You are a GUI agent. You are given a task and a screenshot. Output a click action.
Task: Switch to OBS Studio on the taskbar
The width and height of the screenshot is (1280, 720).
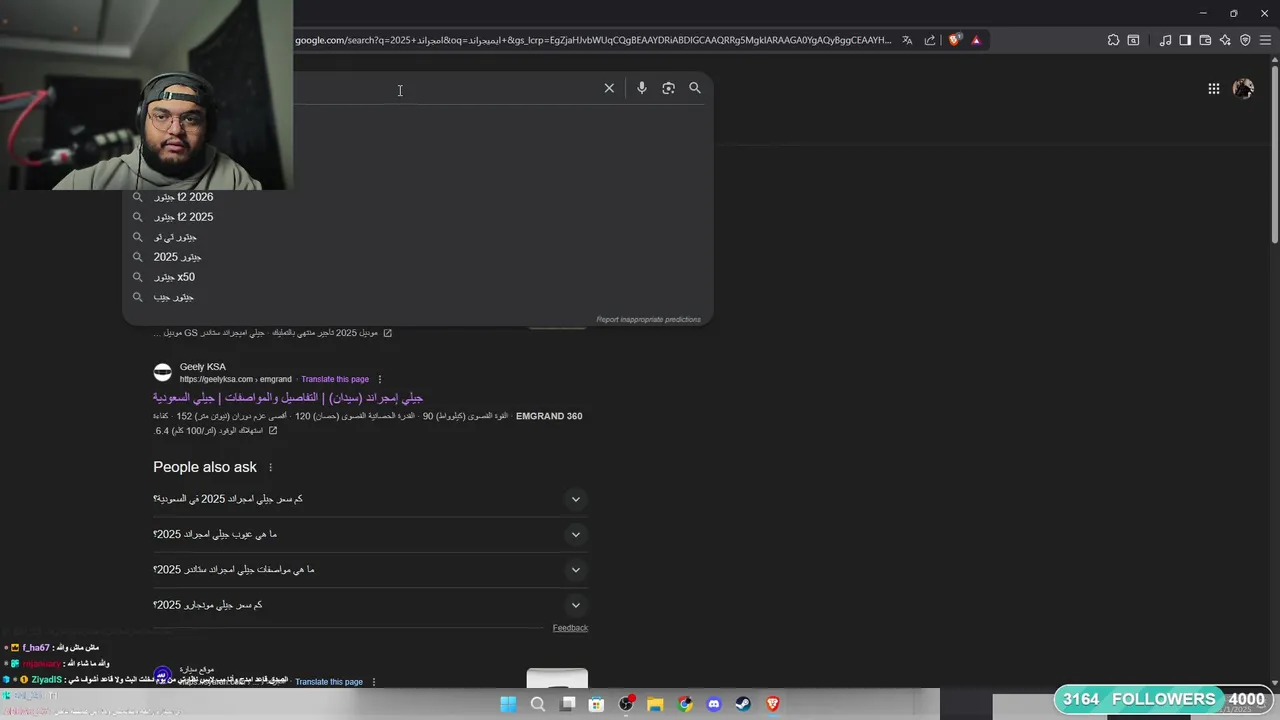(626, 704)
